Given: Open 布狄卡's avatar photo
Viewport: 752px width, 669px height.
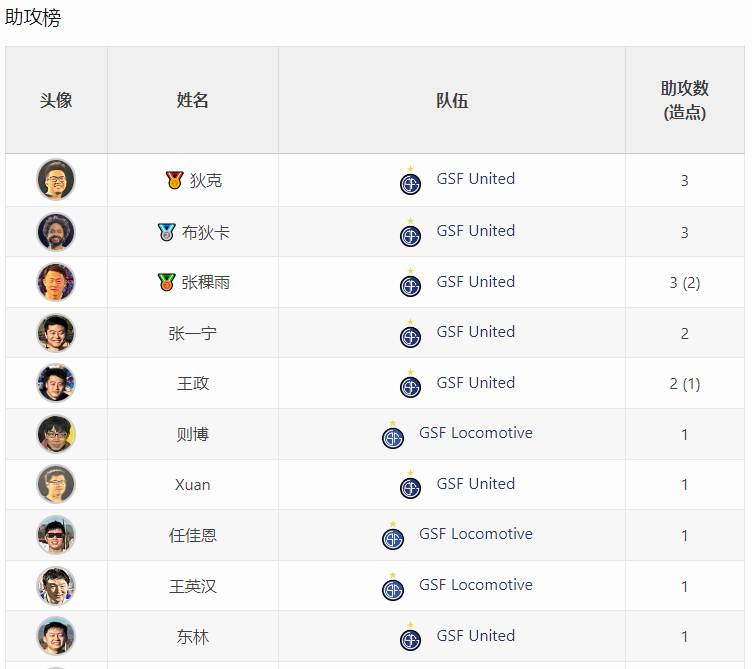Looking at the screenshot, I should [56, 232].
